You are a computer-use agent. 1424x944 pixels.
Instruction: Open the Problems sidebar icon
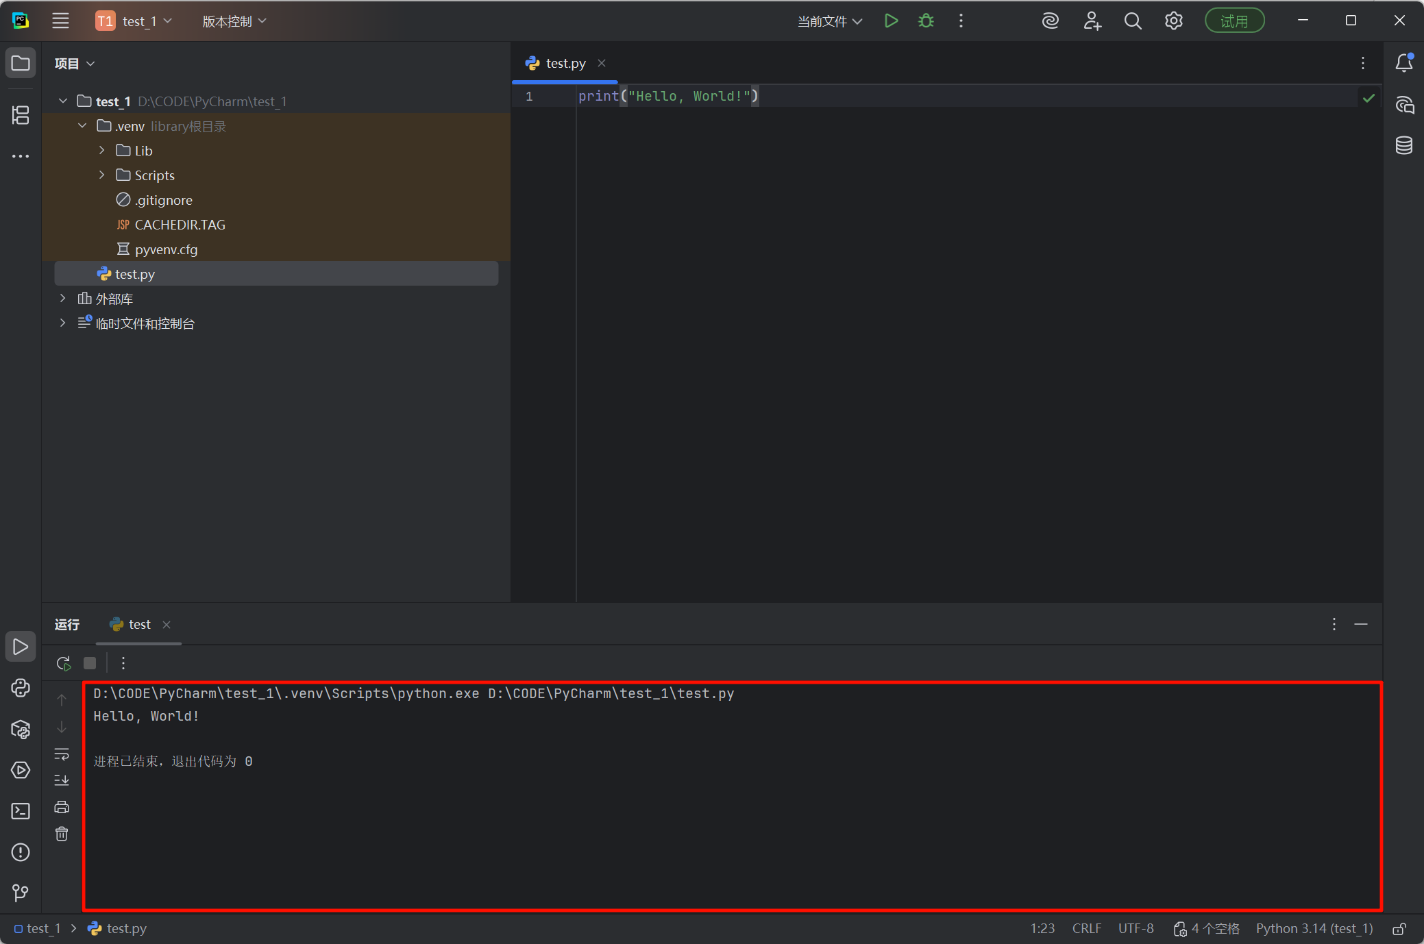pos(20,852)
